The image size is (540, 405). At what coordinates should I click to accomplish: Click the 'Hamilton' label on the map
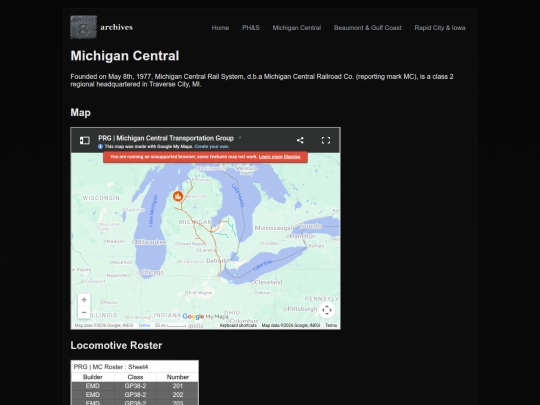302,236
